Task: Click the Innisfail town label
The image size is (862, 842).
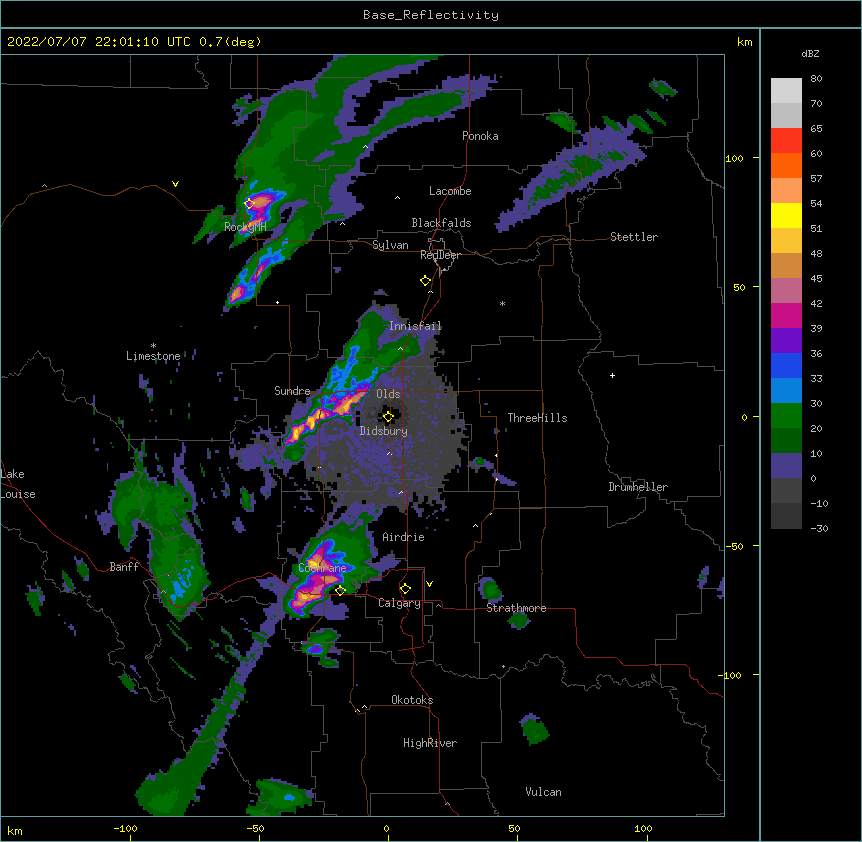Action: 415,326
